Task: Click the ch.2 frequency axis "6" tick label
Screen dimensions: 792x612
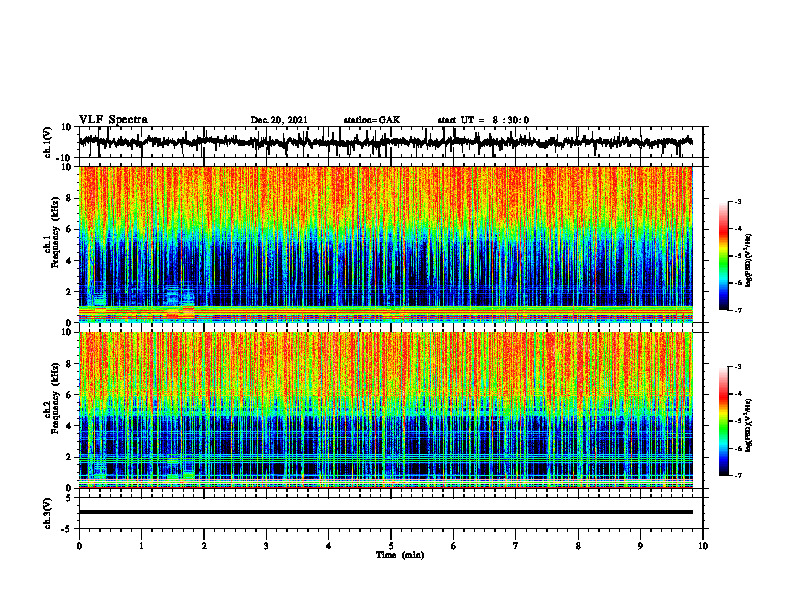Action: 69,395
